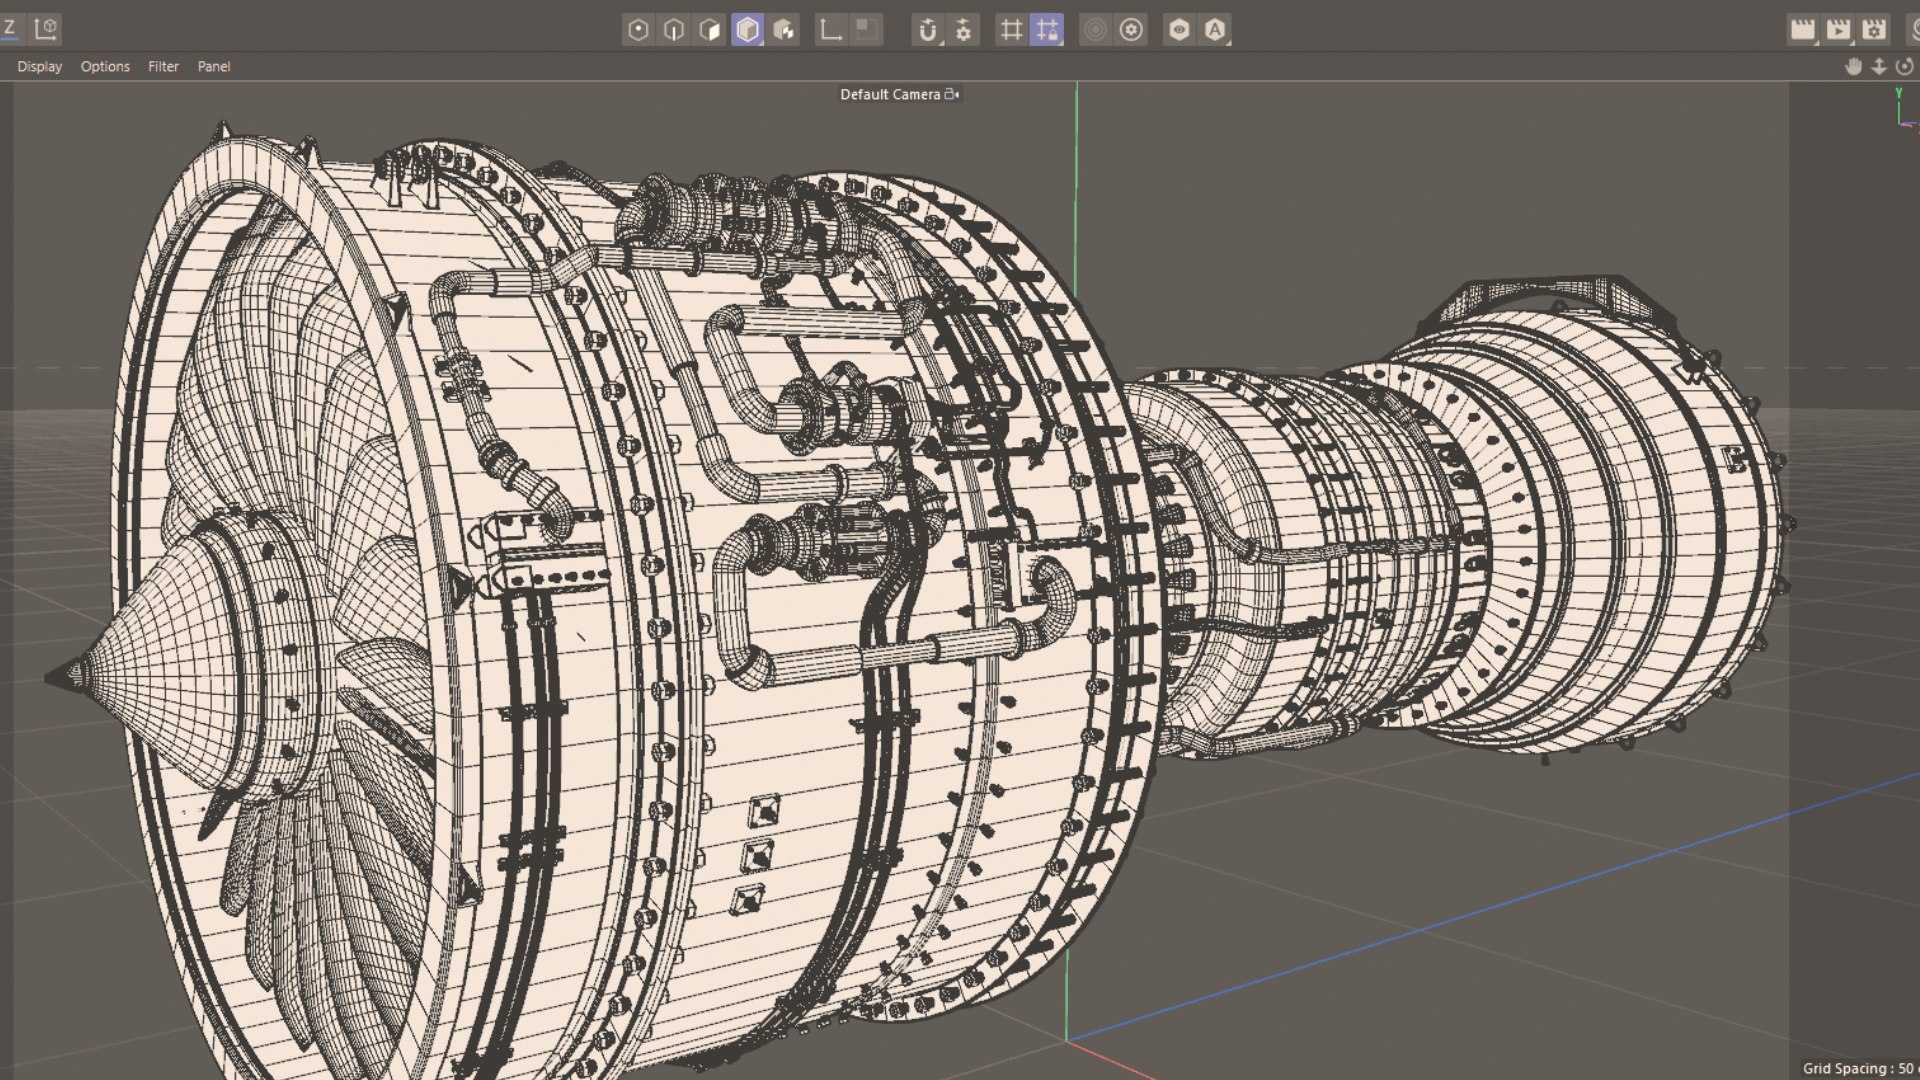Open snap settings gear icon
The width and height of the screenshot is (1920, 1080).
[963, 30]
